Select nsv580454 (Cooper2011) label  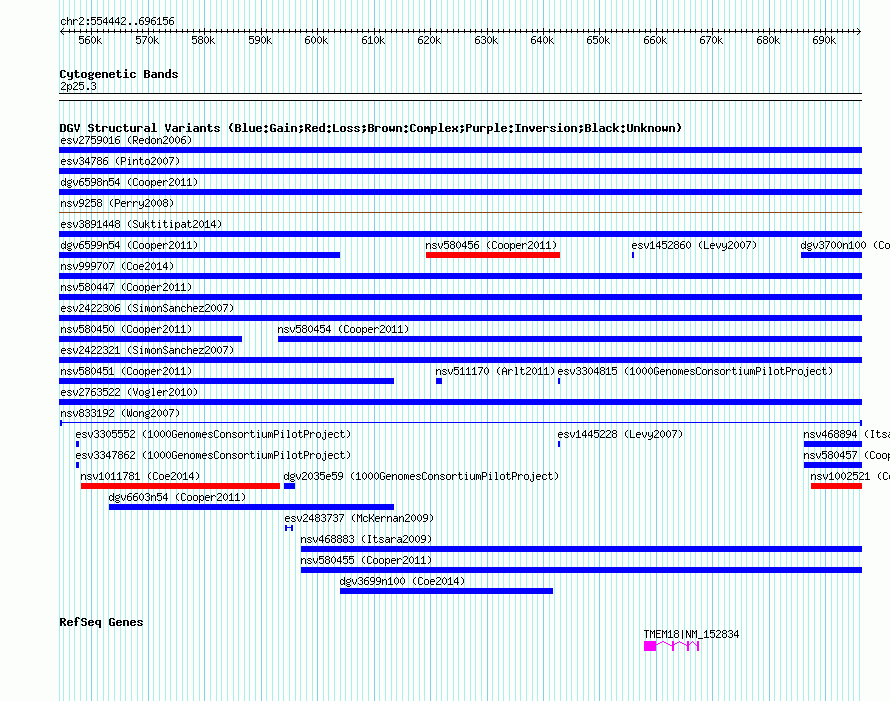pos(343,329)
